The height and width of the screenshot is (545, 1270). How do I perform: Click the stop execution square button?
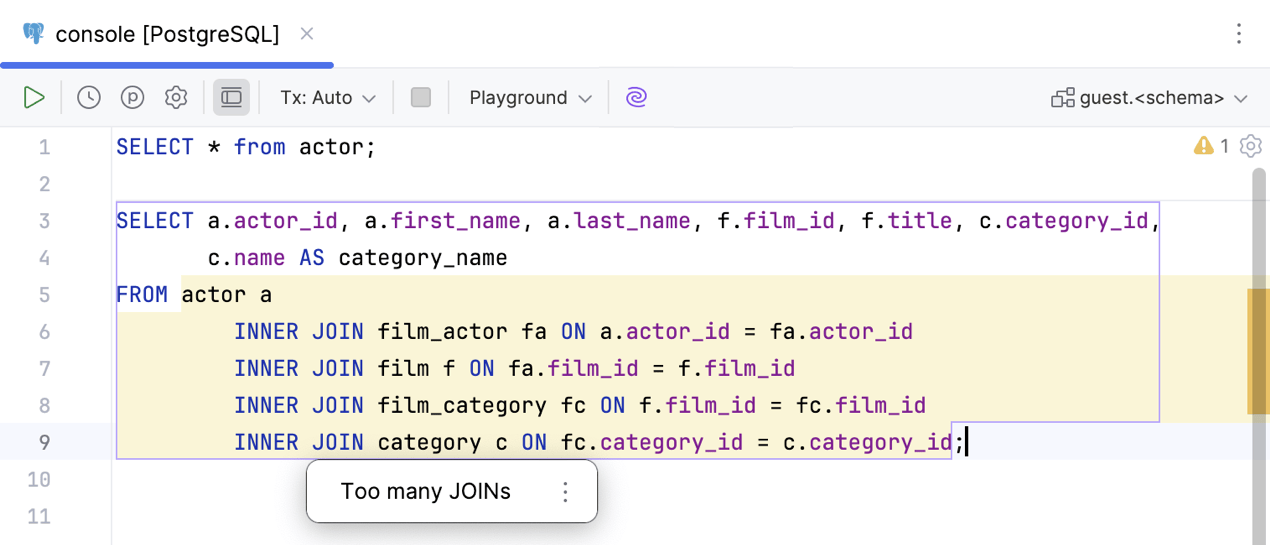point(421,97)
